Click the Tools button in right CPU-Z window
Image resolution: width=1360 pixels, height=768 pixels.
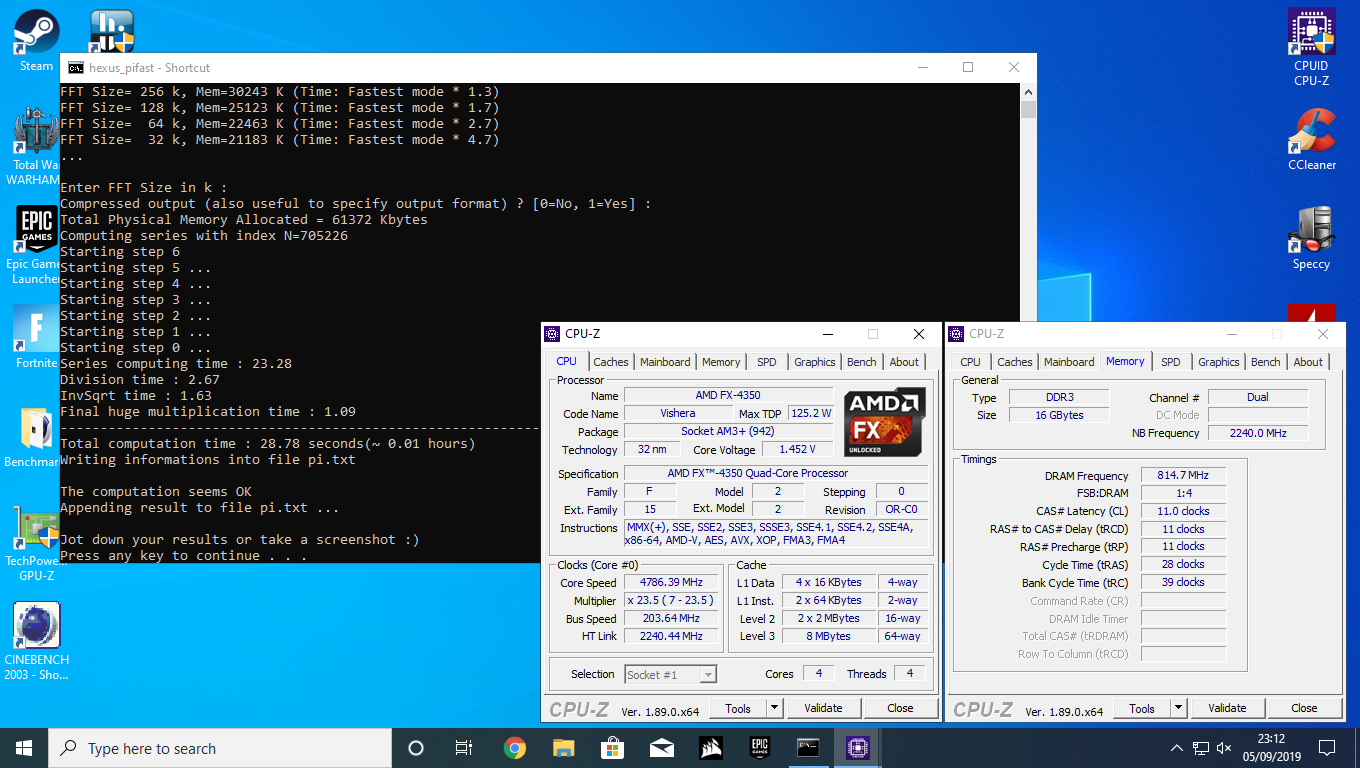pyautogui.click(x=1142, y=708)
